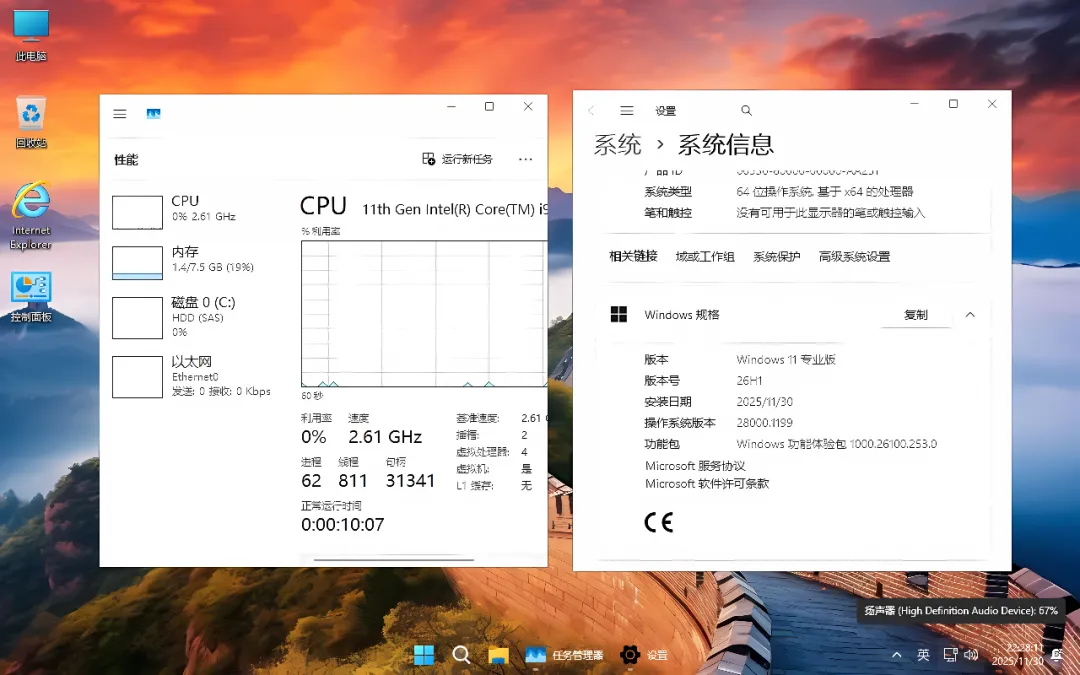Open Microsoft 软件许可条款 link
Viewport: 1080px width, 675px height.
click(x=707, y=484)
